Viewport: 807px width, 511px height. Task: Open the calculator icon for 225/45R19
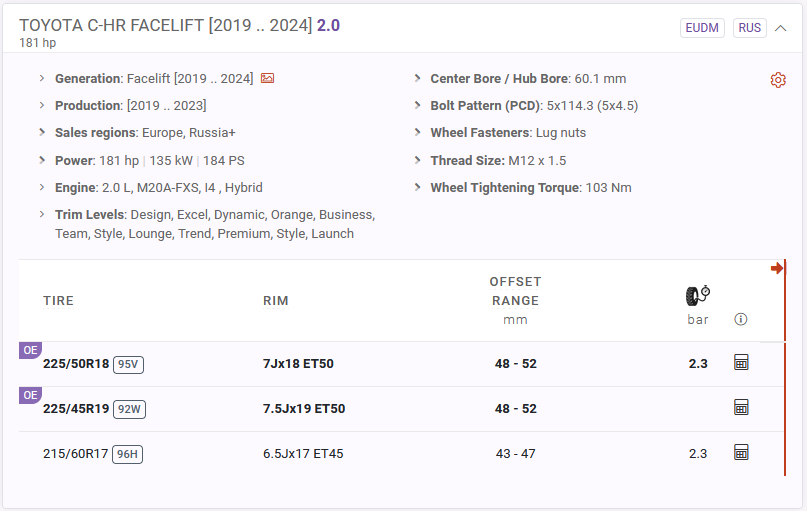741,408
